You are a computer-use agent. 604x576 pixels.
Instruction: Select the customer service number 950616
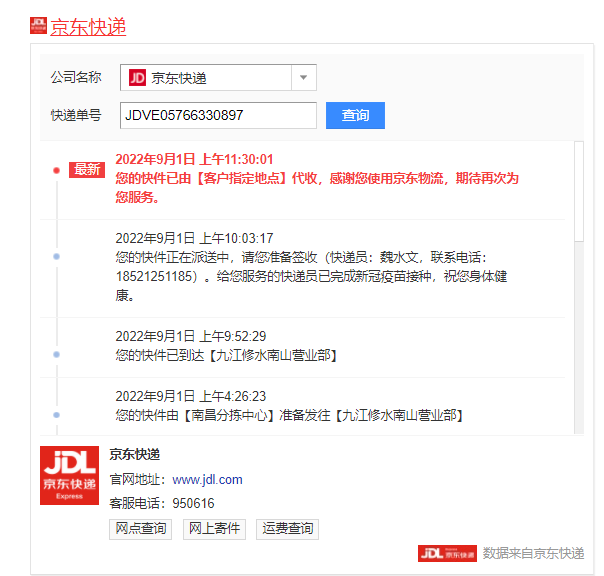(x=193, y=503)
